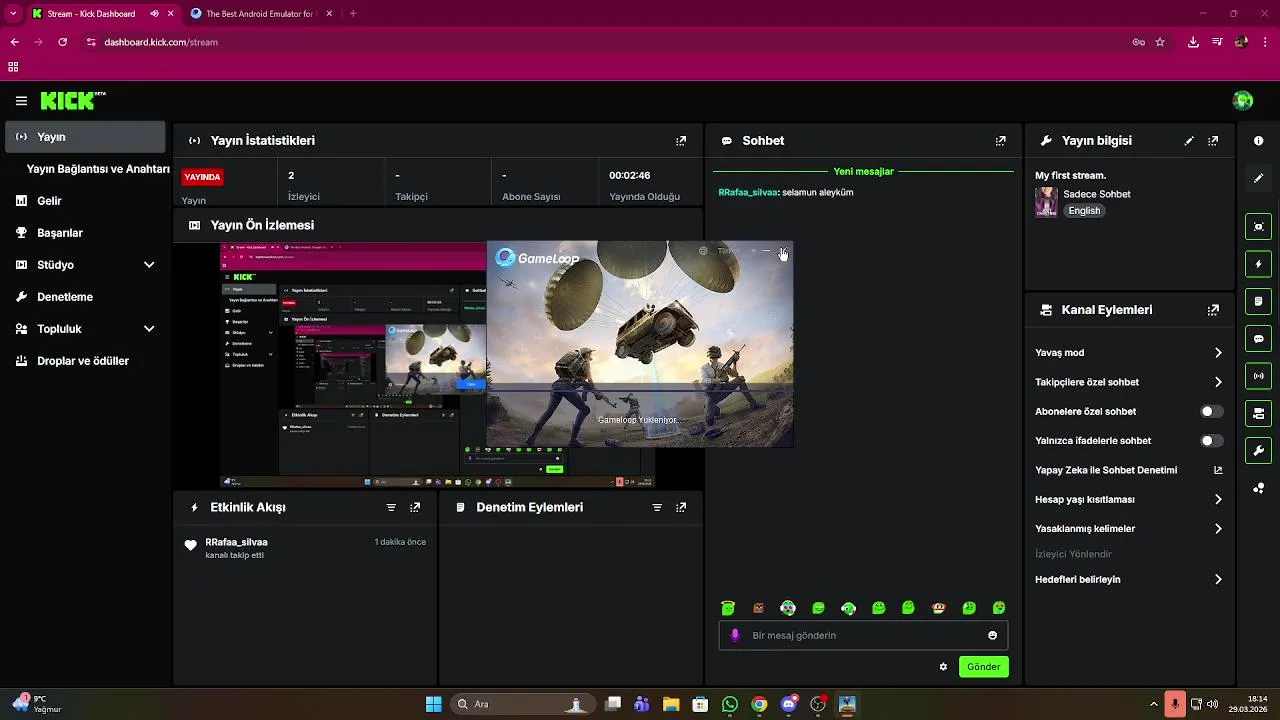Click the three-dots icon at bottom of right rail
This screenshot has height=720, width=1280.
tap(1259, 488)
